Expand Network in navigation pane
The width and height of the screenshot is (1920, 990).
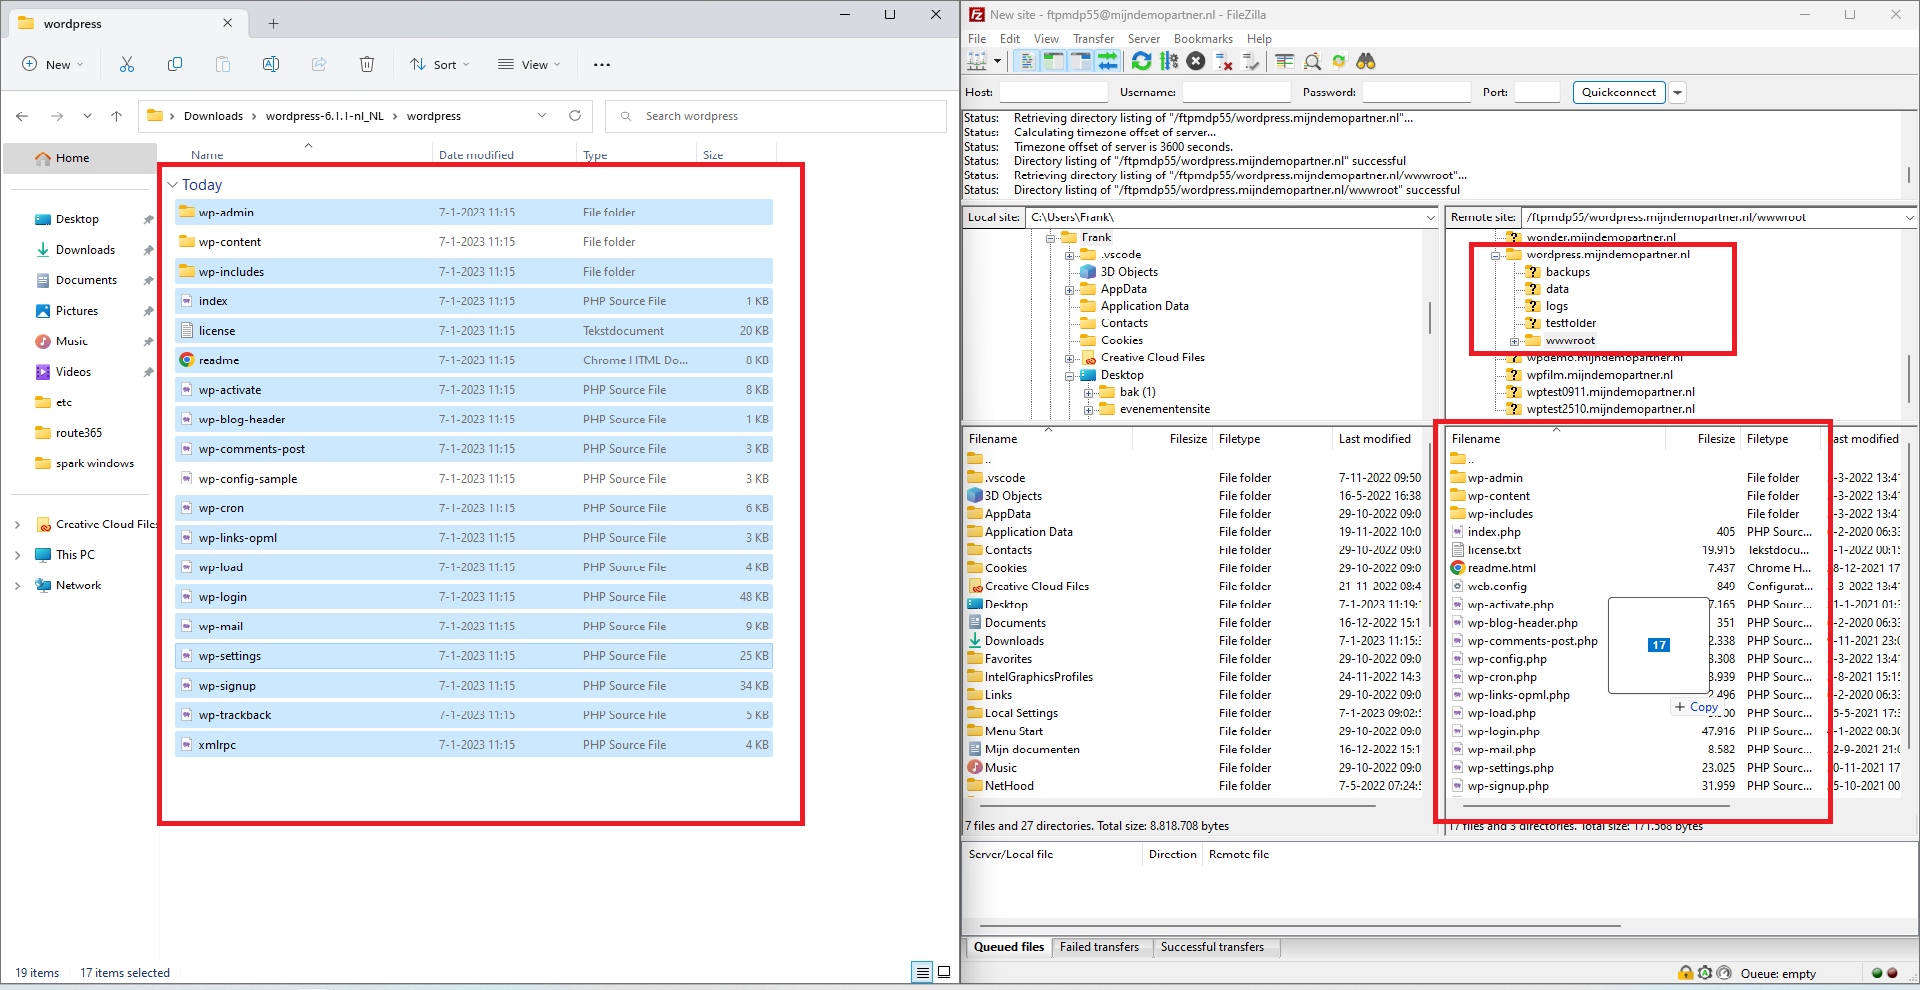(x=17, y=586)
